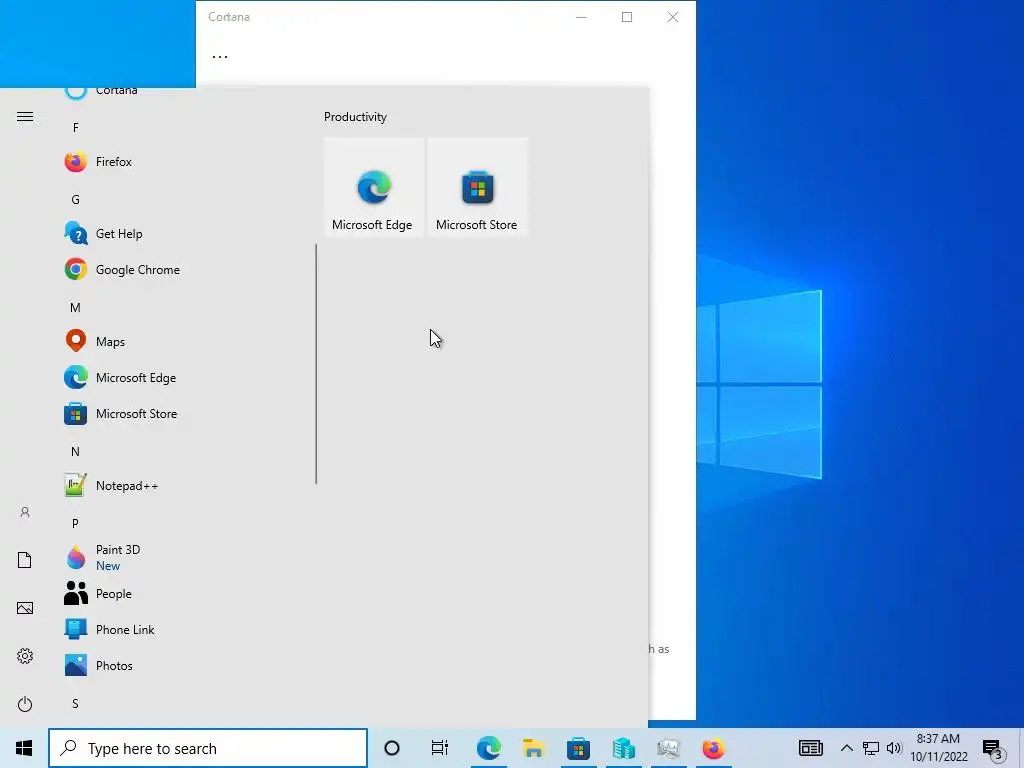Expand the Start menu hamburger button
This screenshot has width=1024, height=768.
25,117
